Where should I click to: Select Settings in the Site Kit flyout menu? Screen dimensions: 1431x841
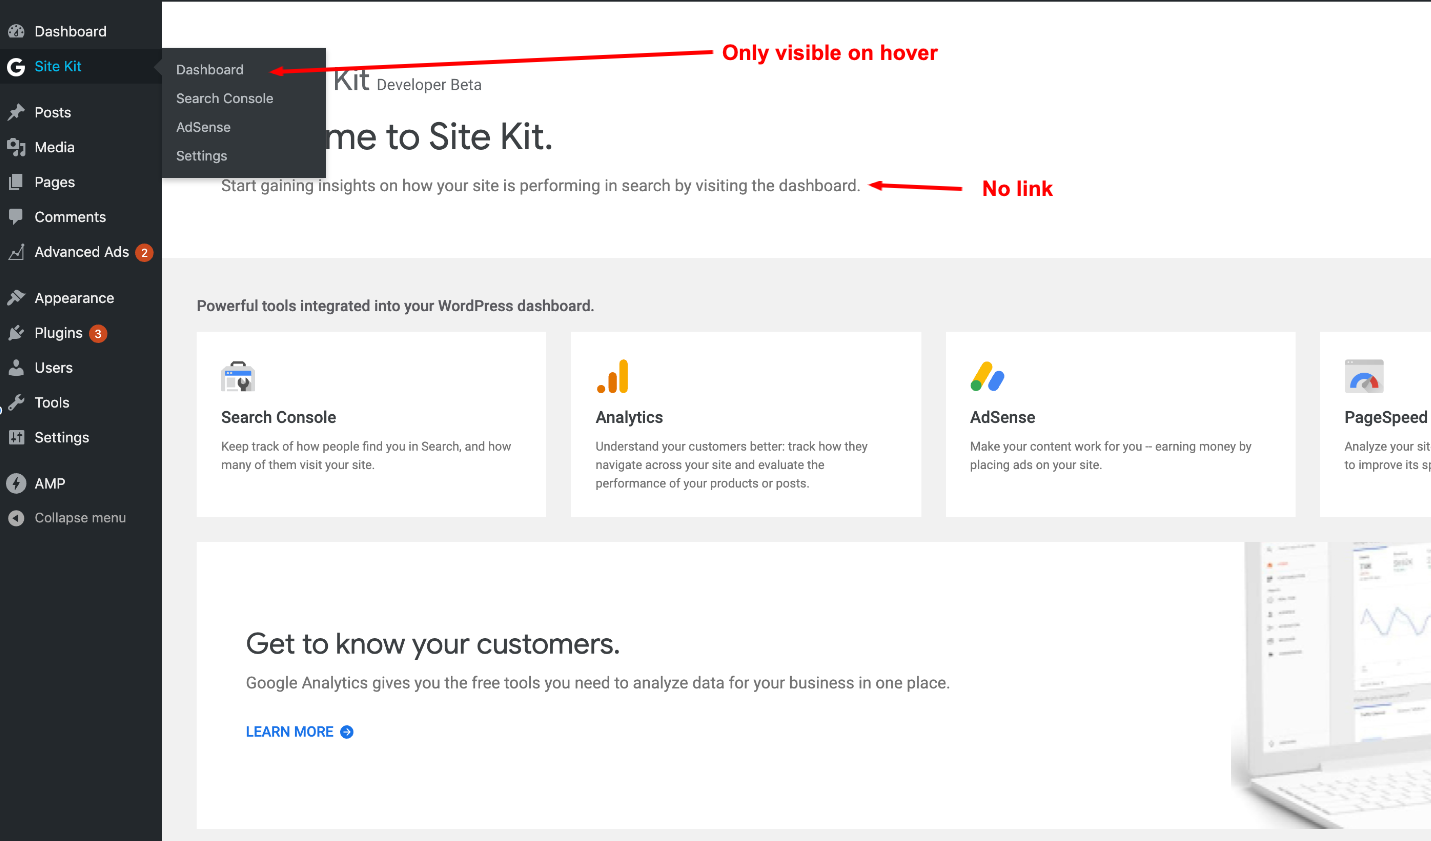tap(201, 155)
